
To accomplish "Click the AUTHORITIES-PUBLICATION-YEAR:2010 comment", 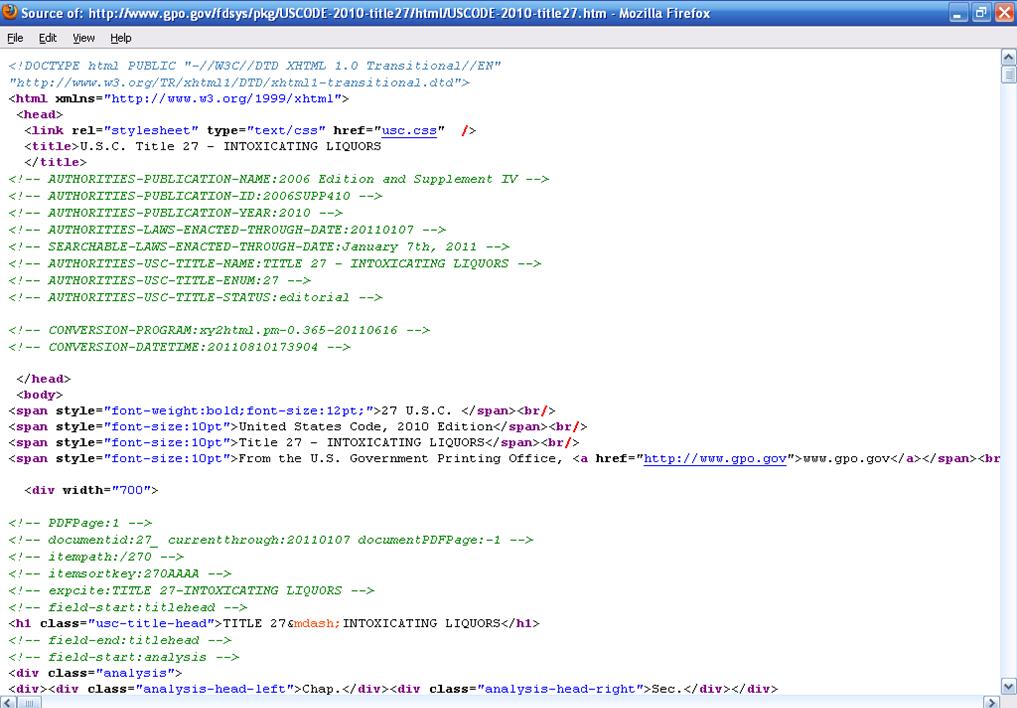I will coord(175,213).
